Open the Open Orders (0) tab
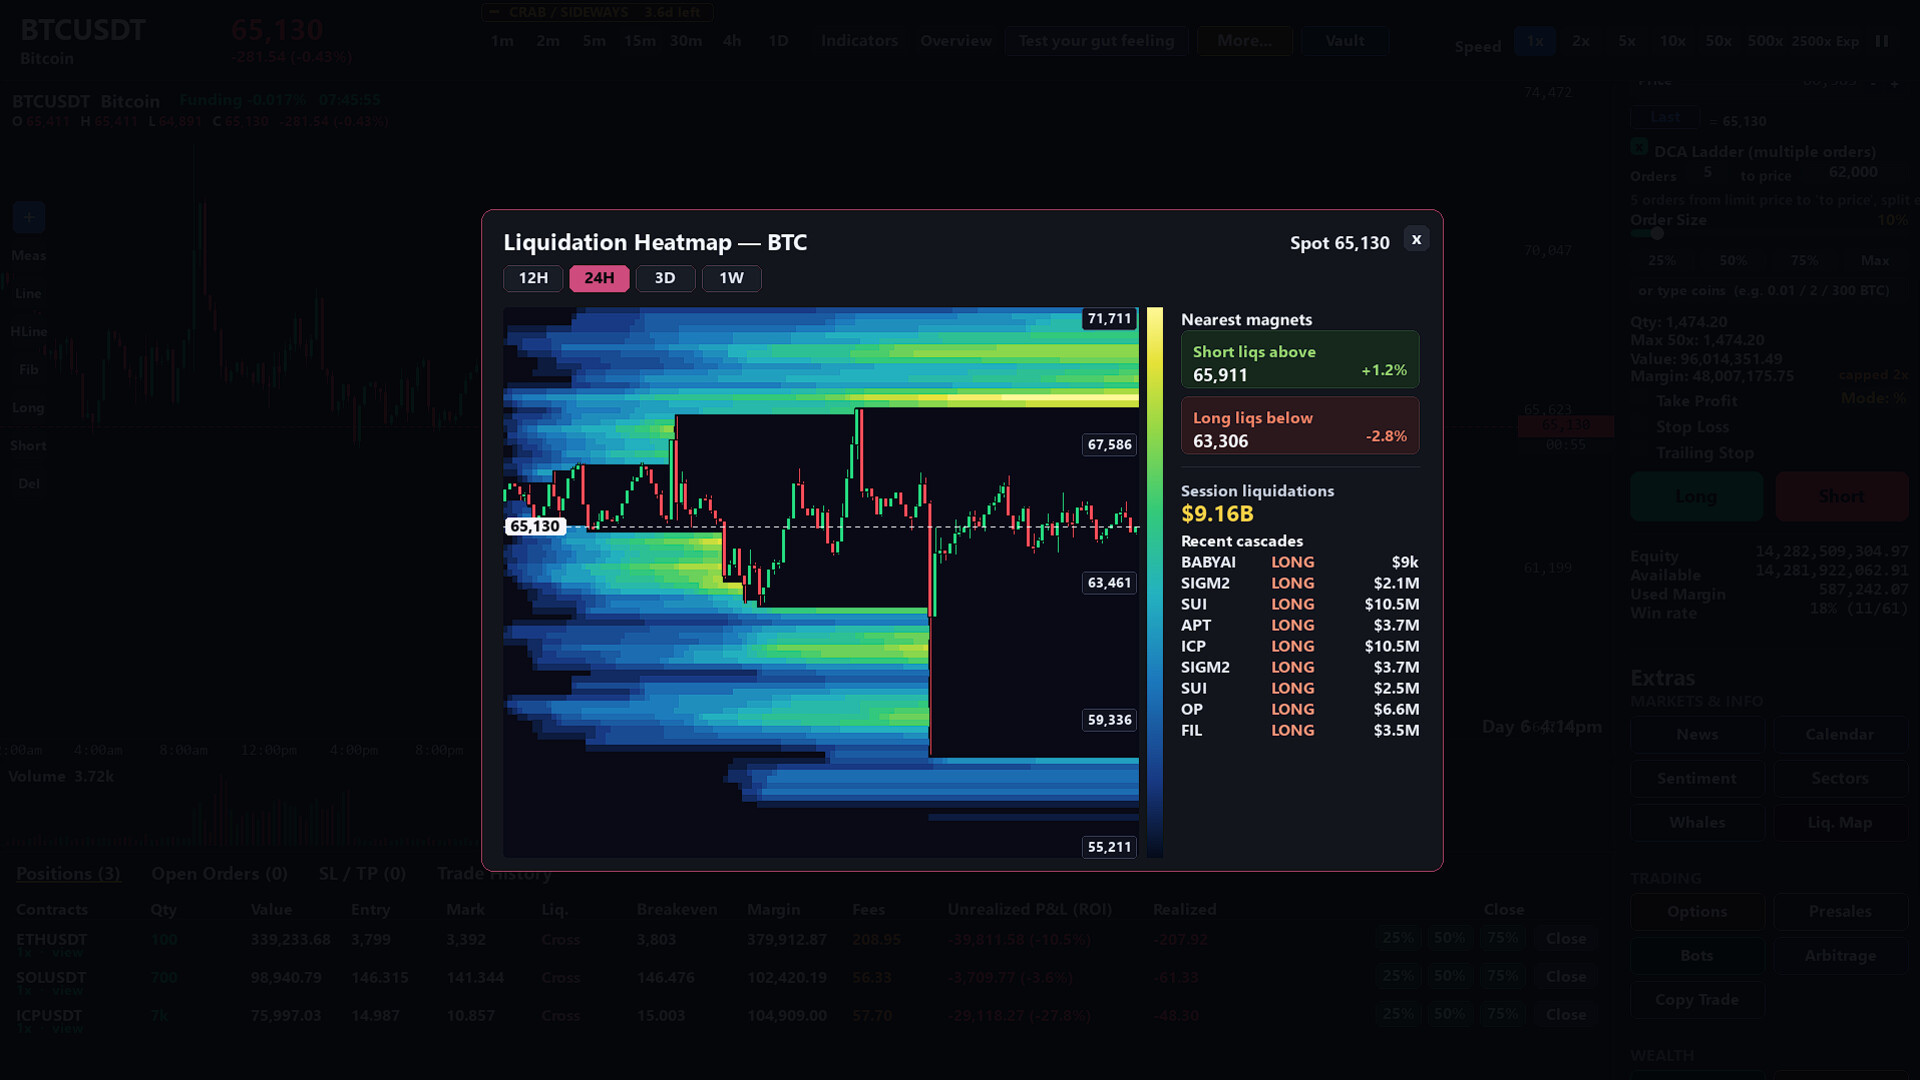 pos(219,874)
